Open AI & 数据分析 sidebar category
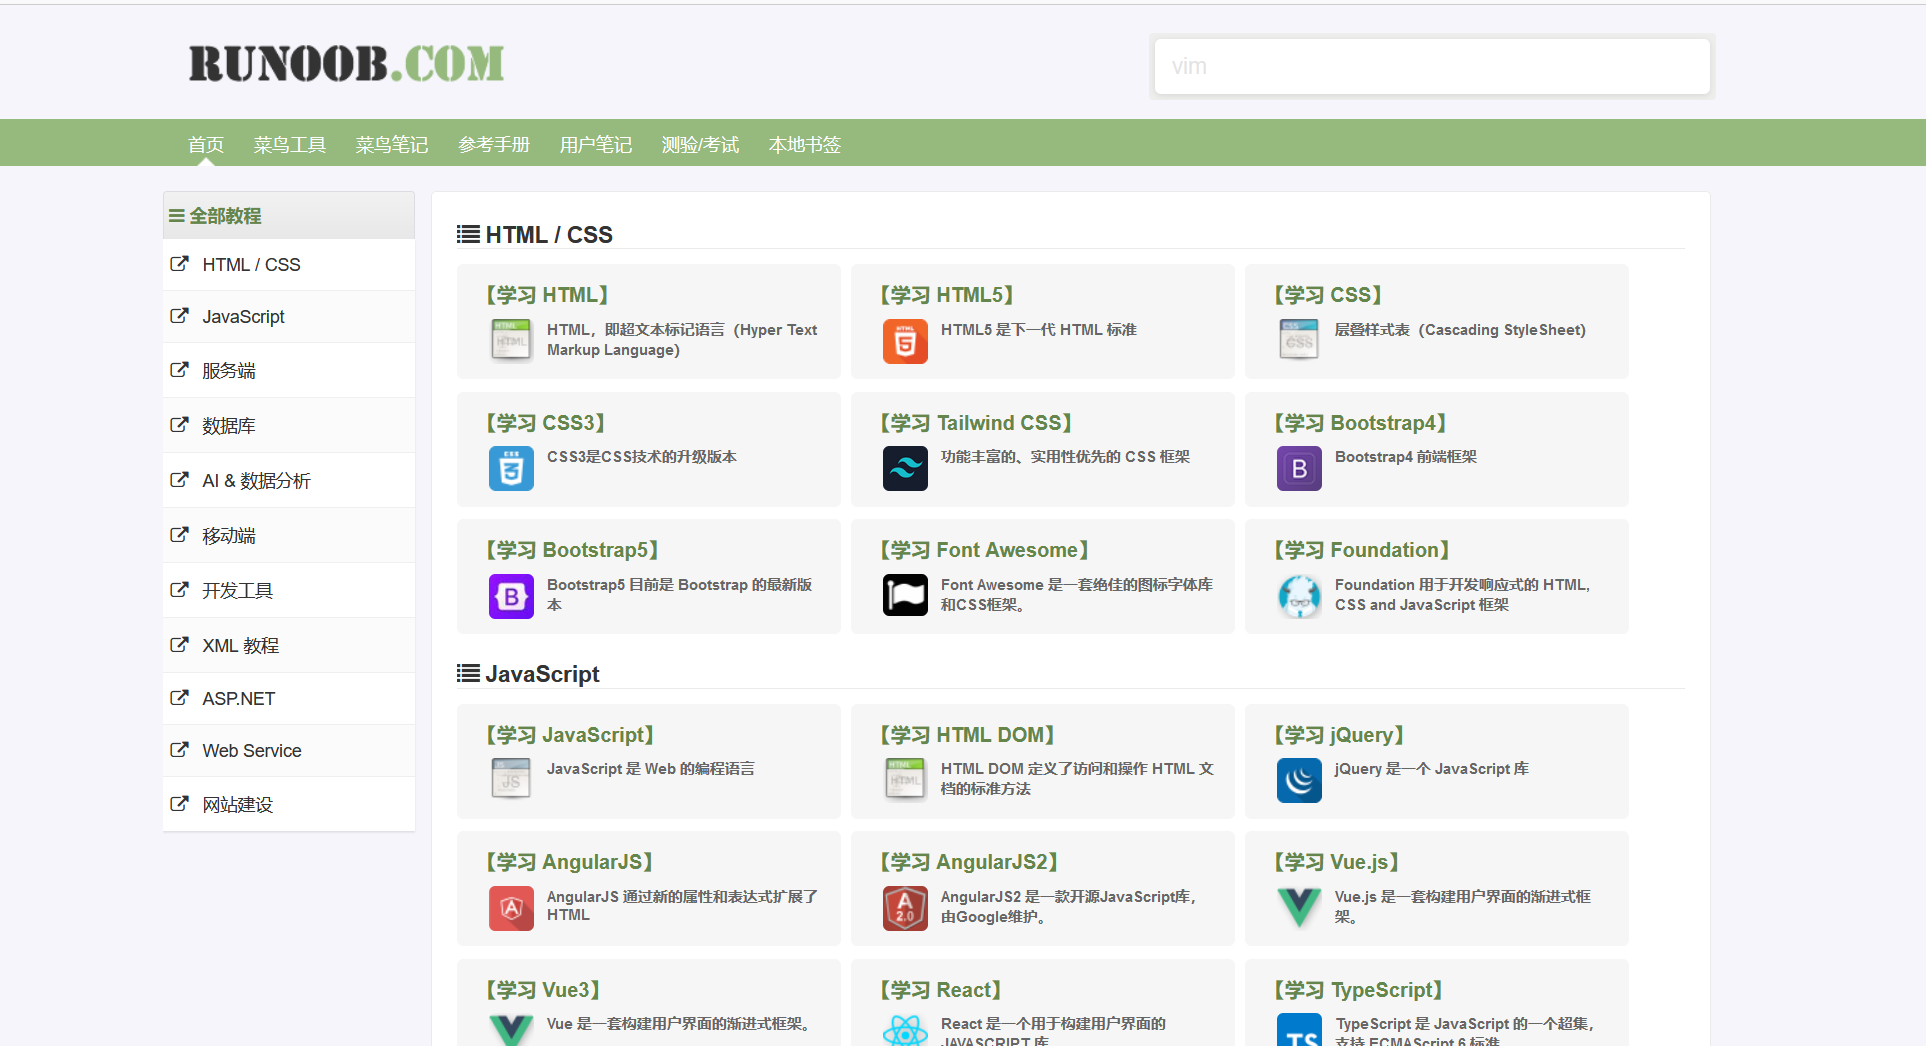 256,481
